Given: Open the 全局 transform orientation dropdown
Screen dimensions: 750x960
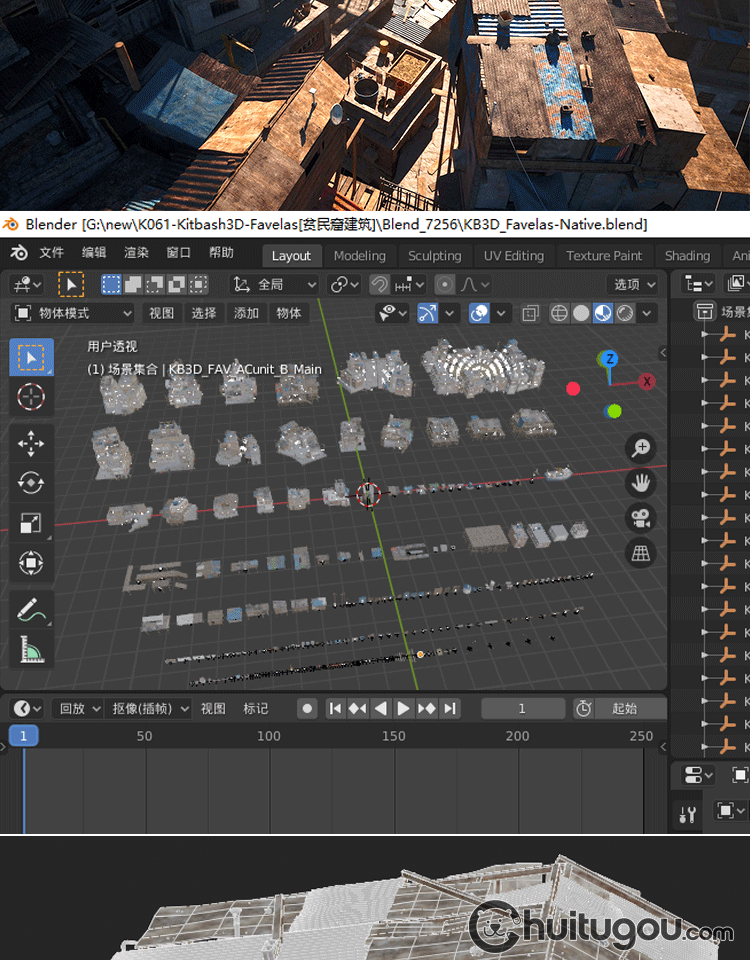Looking at the screenshot, I should click(x=275, y=284).
